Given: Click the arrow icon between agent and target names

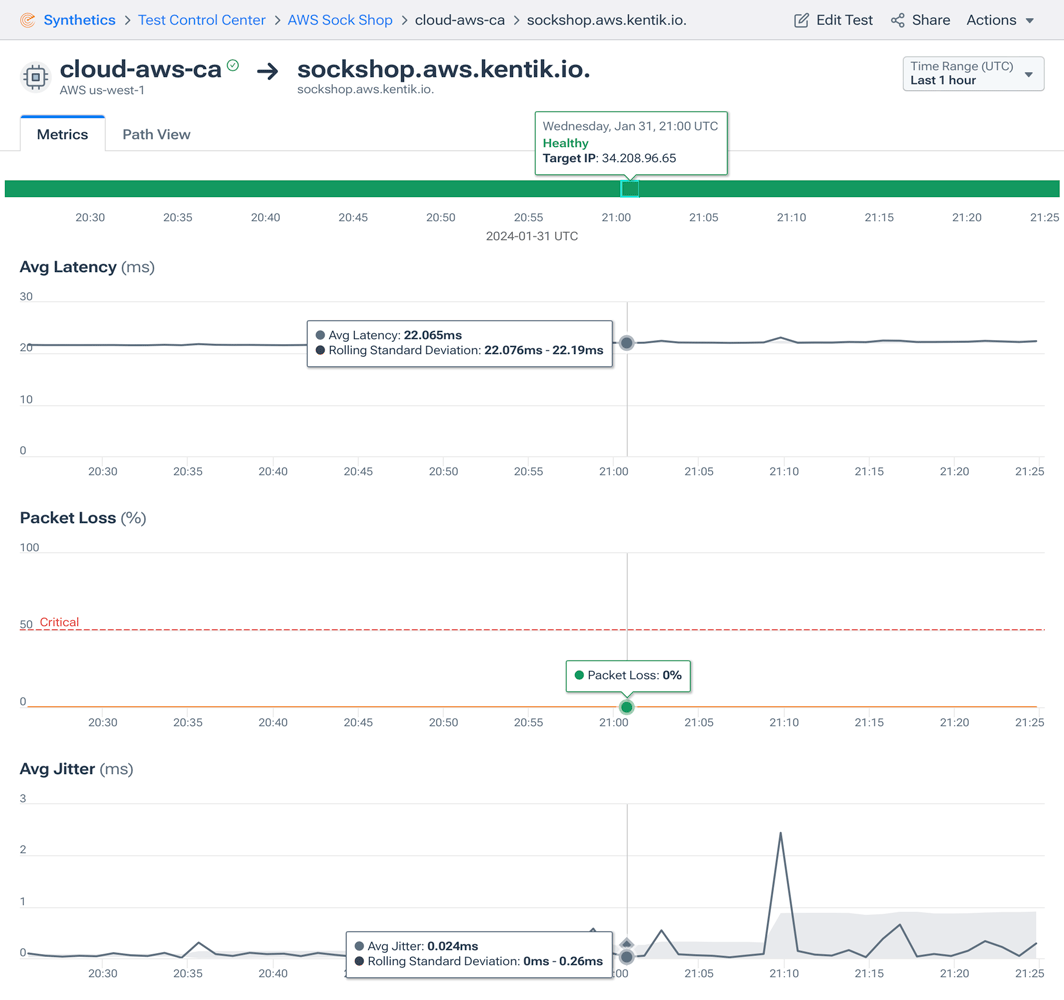Looking at the screenshot, I should [x=270, y=71].
